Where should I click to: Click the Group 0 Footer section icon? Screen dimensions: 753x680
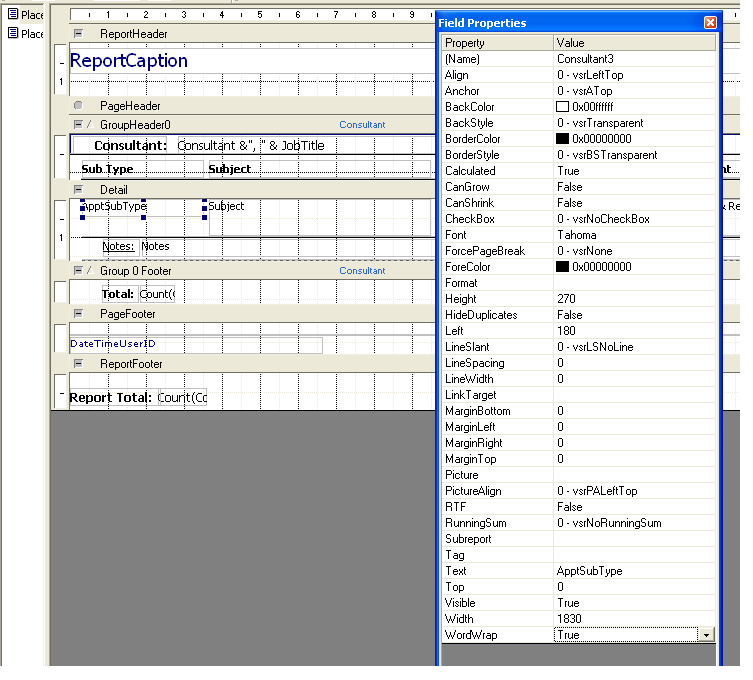tap(78, 270)
